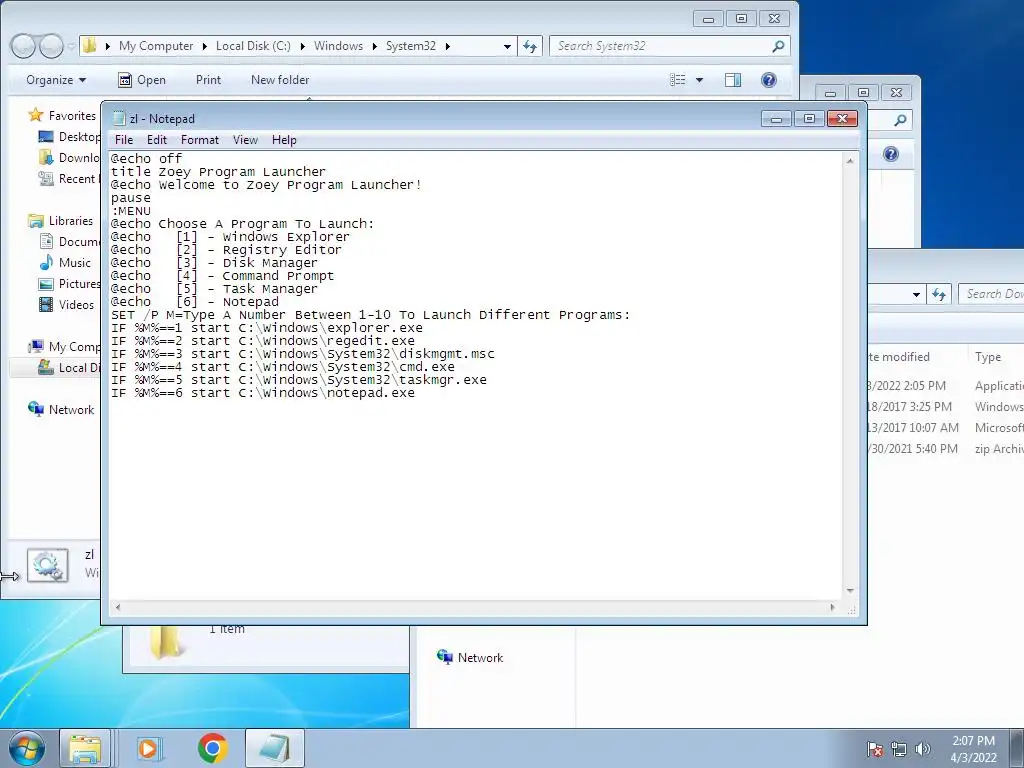Click the Notepad horizontal scrollbar right arrow
1024x768 pixels.
pyautogui.click(x=832, y=607)
